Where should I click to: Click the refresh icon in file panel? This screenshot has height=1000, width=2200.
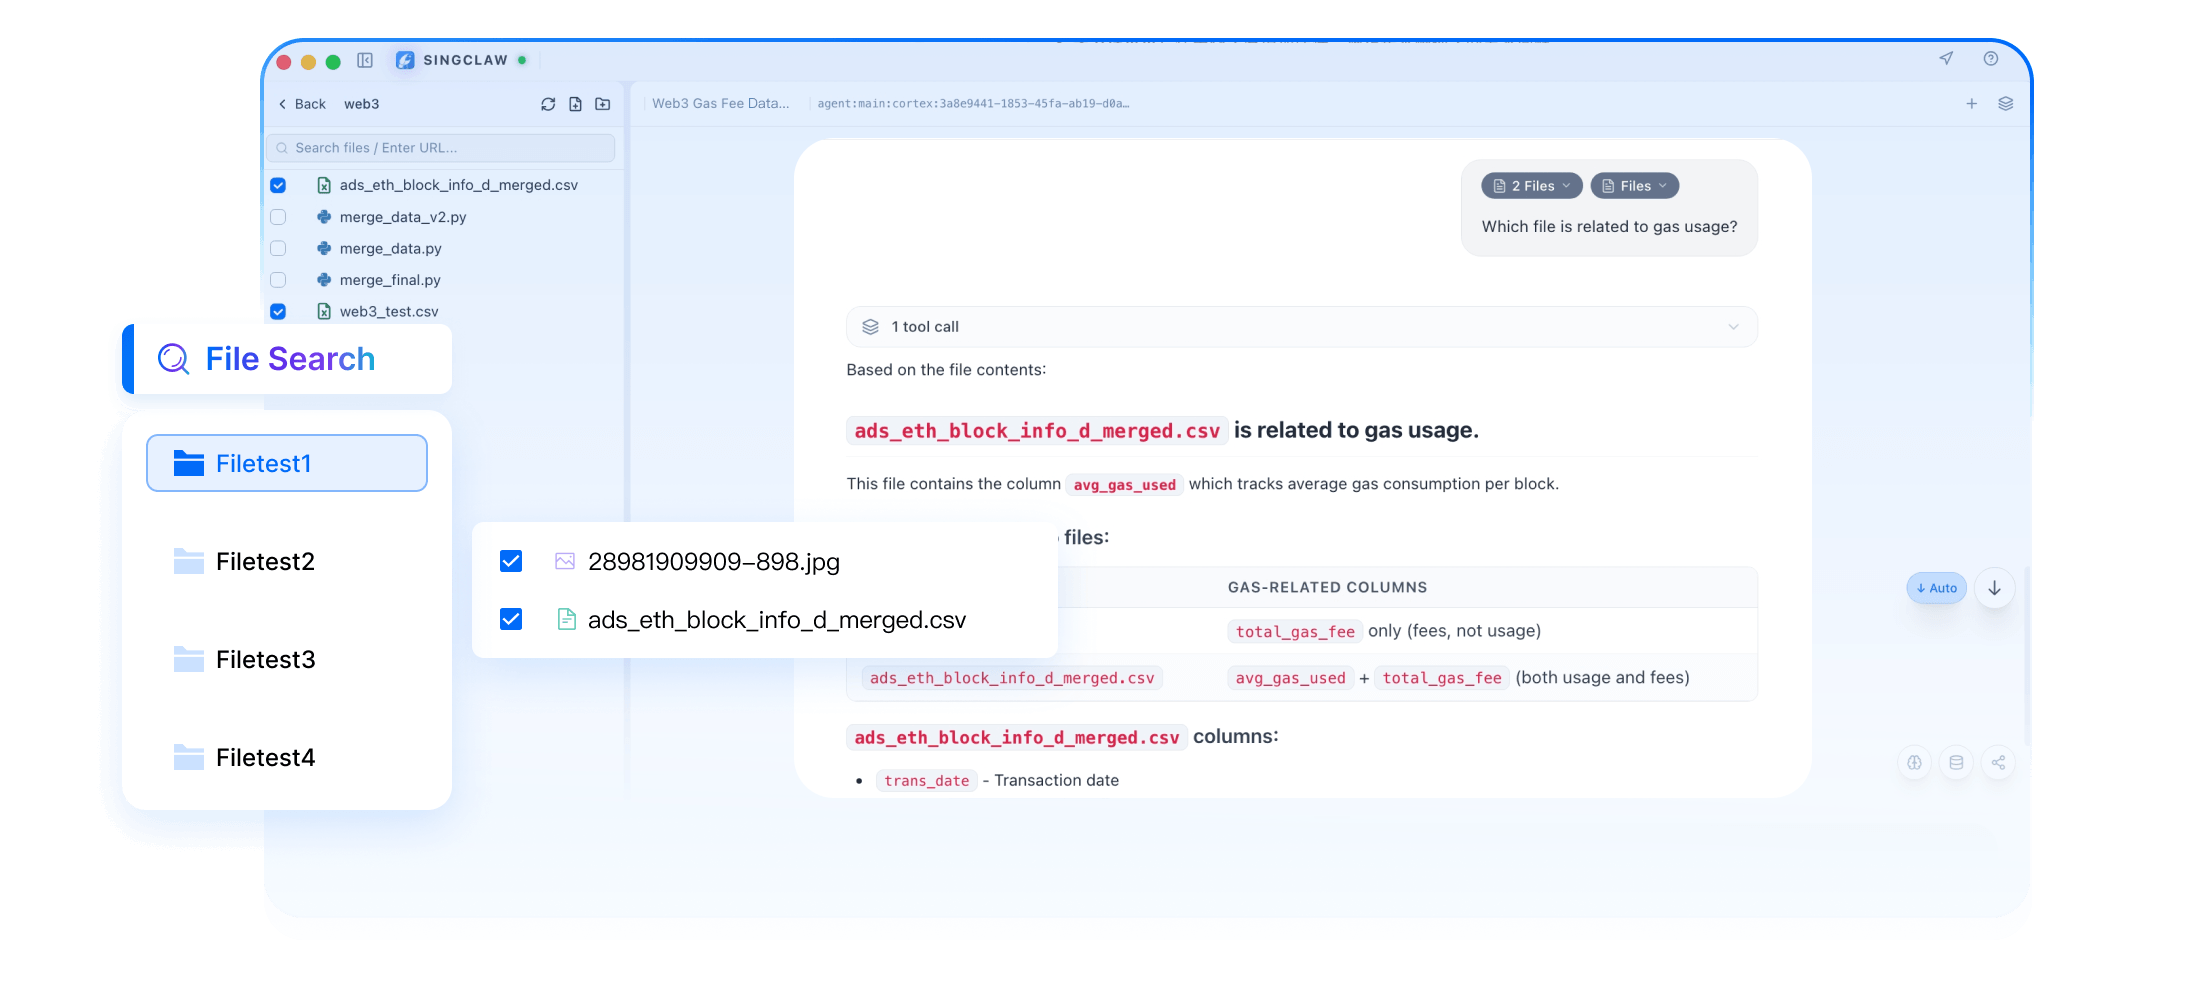[548, 104]
